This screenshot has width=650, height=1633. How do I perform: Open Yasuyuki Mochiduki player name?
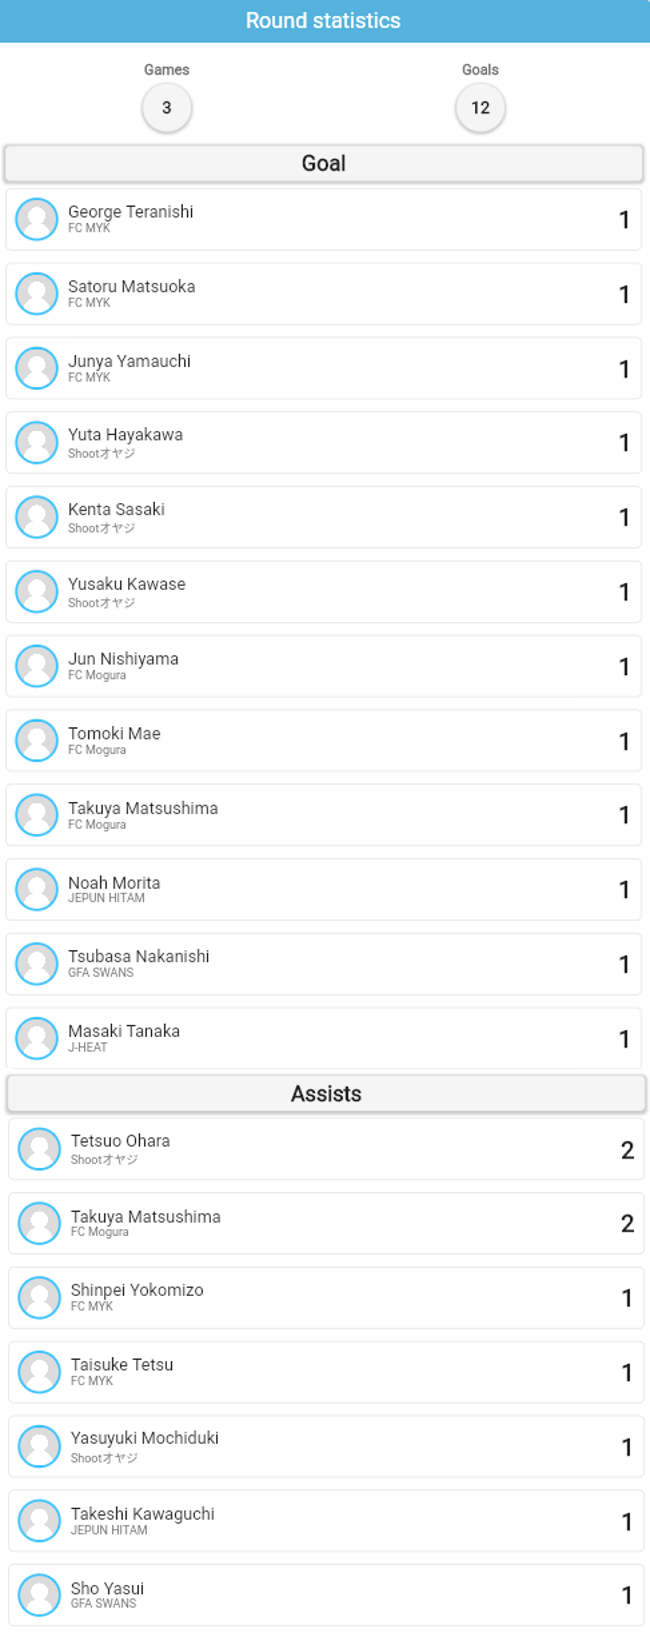(145, 1438)
